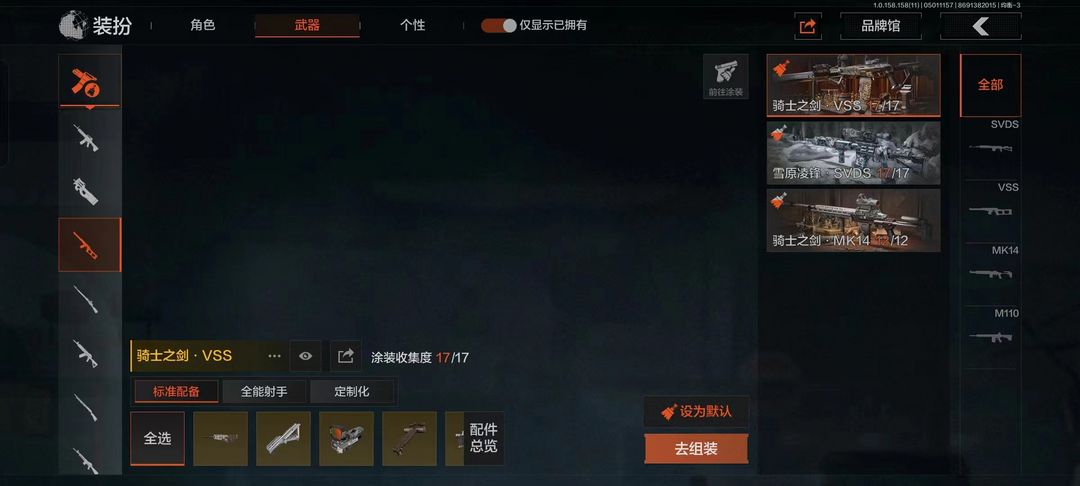This screenshot has height=486, width=1080.
Task: Open the three-dot menu beside 骑士之剑·VSS
Action: point(274,356)
